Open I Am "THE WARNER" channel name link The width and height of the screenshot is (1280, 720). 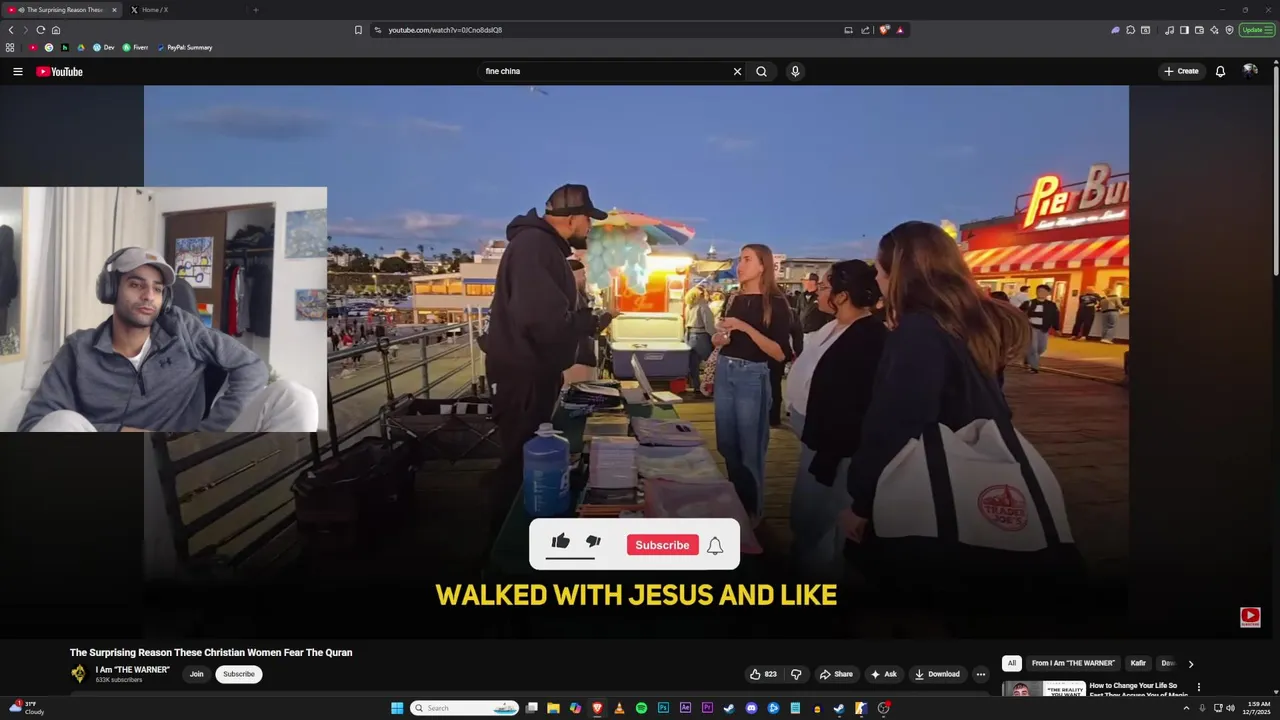point(133,670)
